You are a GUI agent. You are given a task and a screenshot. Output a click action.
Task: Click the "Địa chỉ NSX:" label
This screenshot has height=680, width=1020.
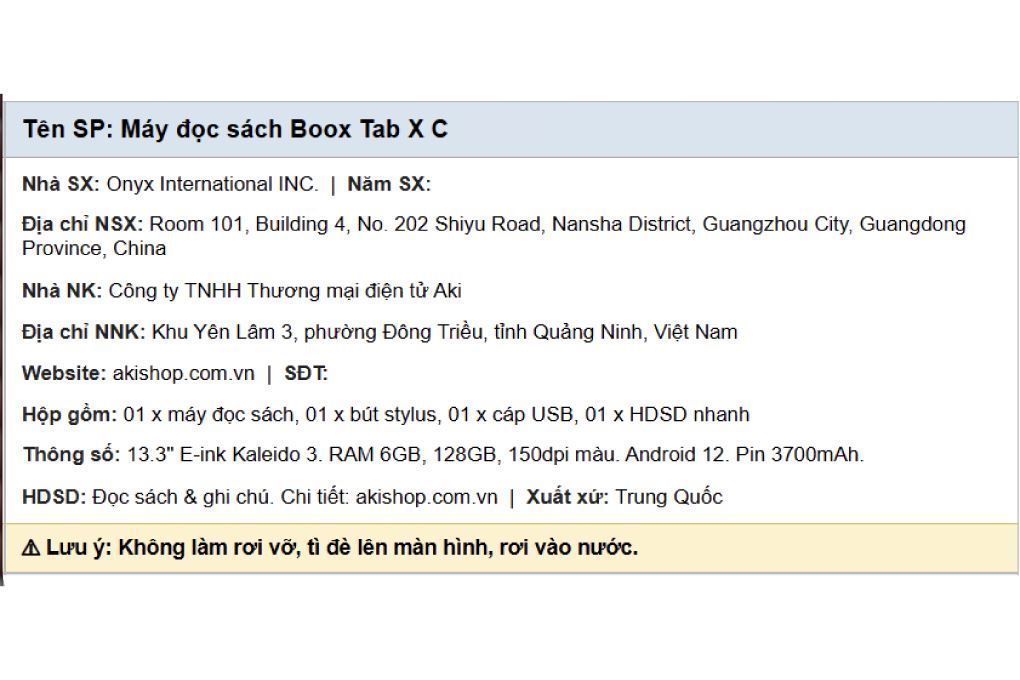(82, 224)
